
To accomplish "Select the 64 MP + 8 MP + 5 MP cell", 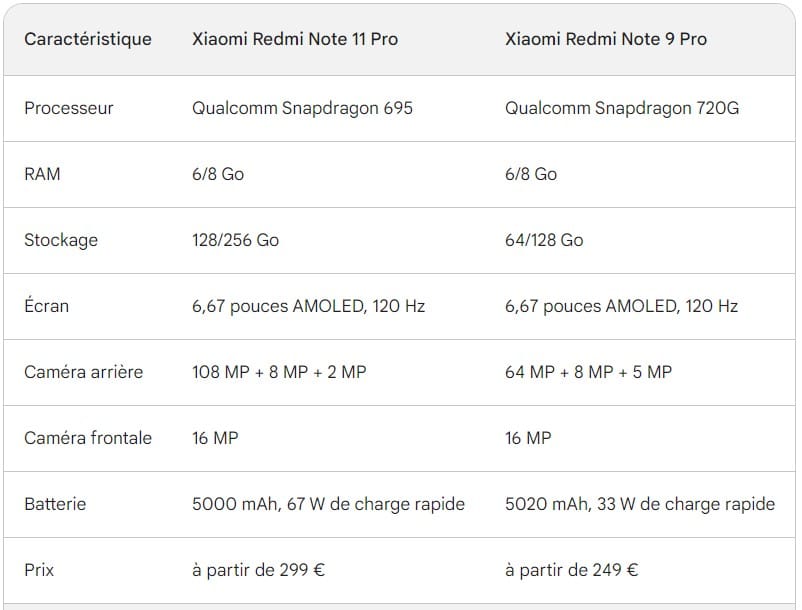I will [x=588, y=372].
